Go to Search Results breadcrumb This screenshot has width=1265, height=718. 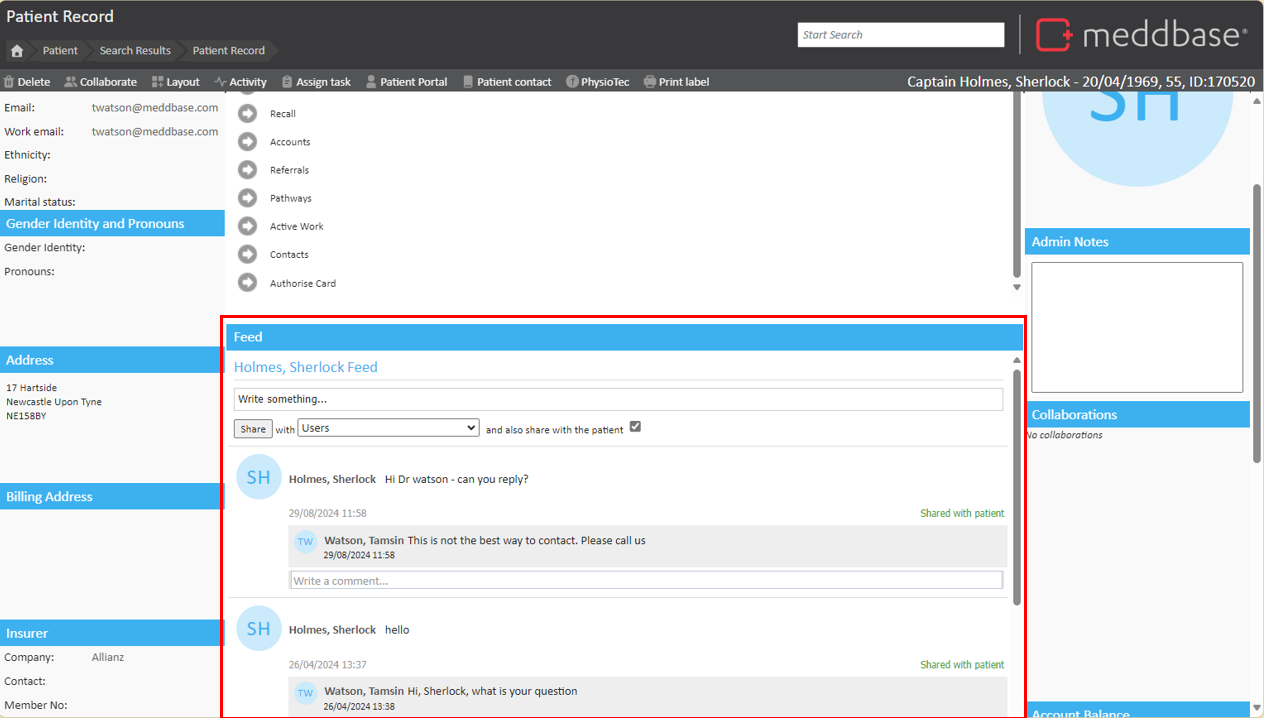pyautogui.click(x=135, y=51)
